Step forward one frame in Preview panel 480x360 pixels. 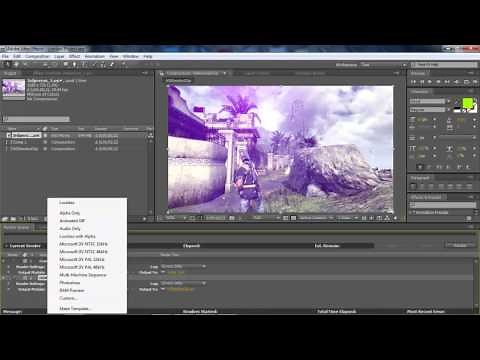(x=439, y=82)
